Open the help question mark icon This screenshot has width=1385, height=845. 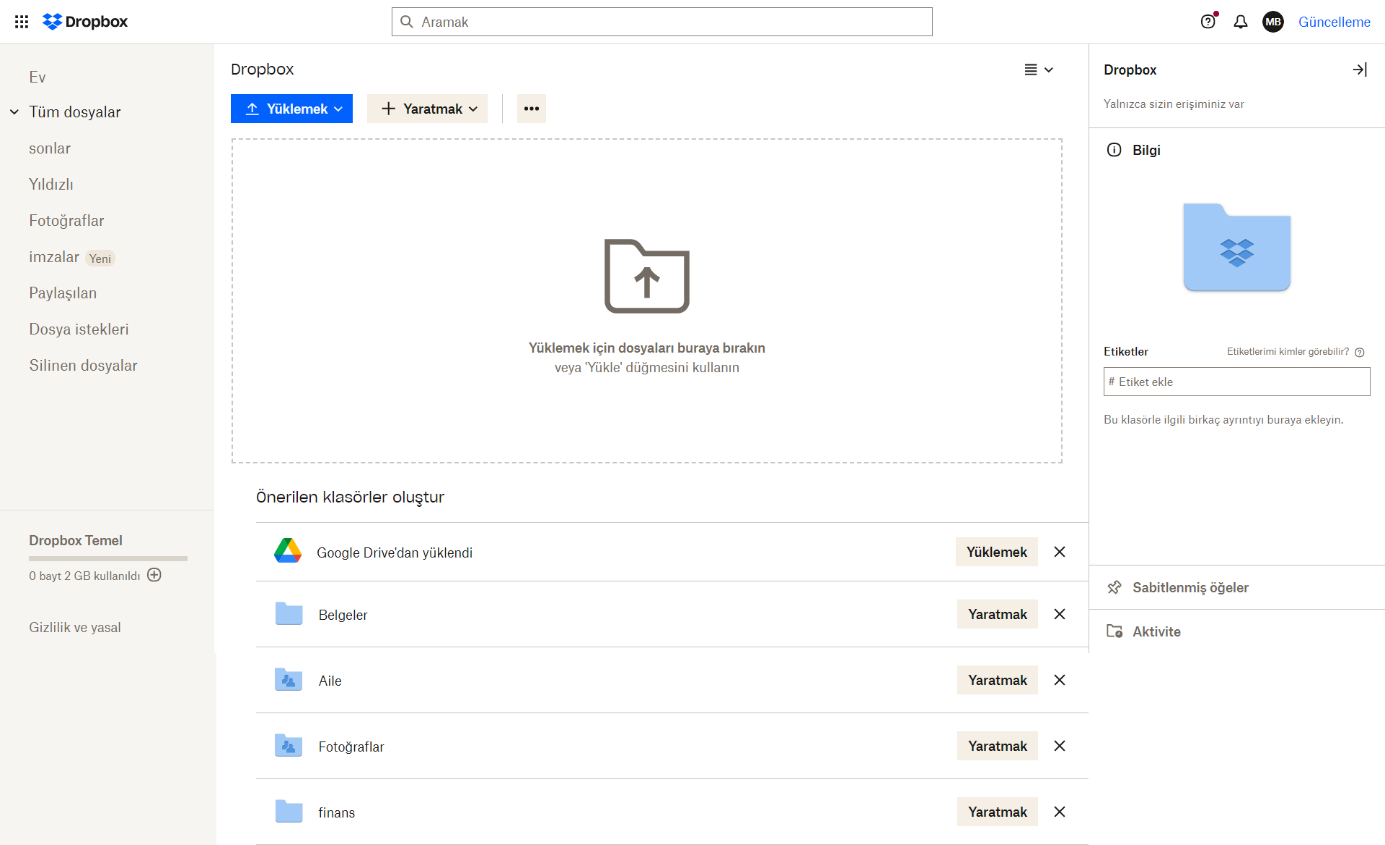[x=1208, y=22]
